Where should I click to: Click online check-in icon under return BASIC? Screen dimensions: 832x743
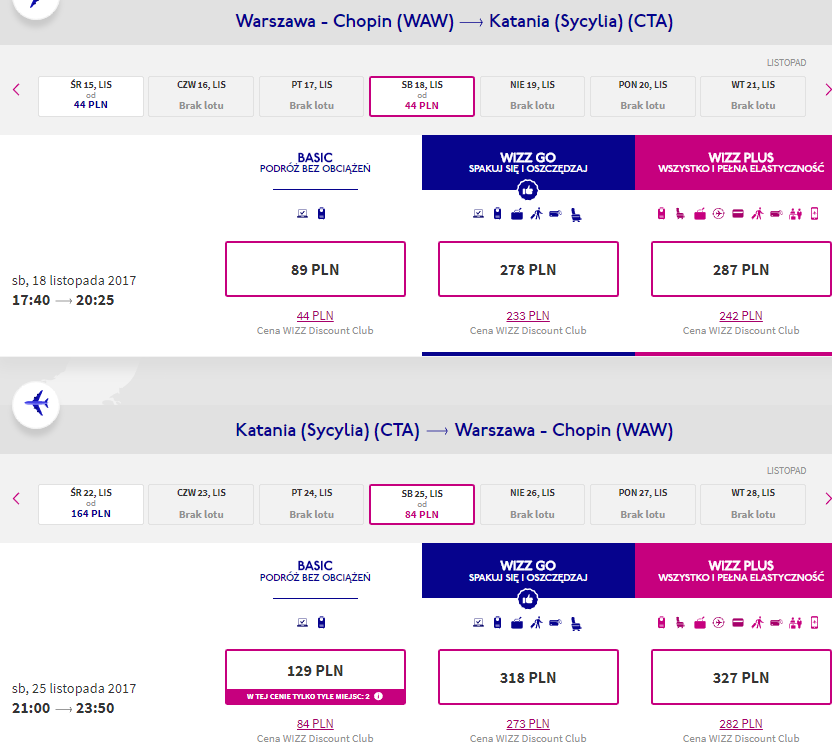302,623
